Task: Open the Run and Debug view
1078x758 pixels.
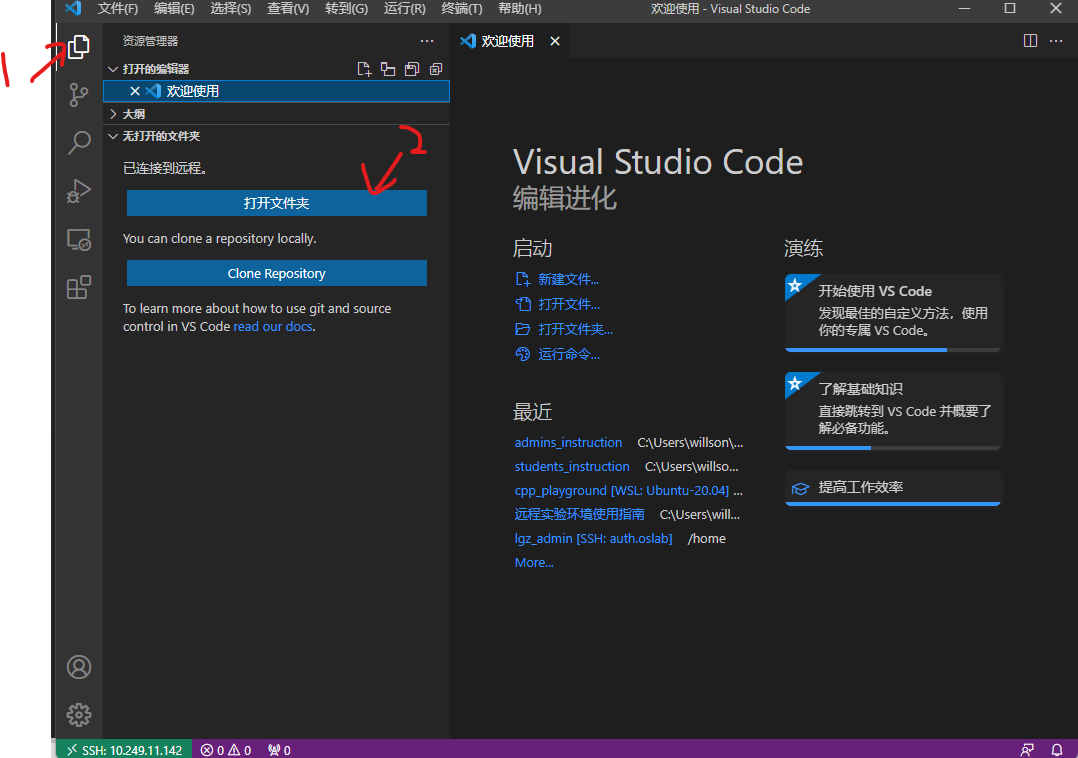Action: coord(79,191)
